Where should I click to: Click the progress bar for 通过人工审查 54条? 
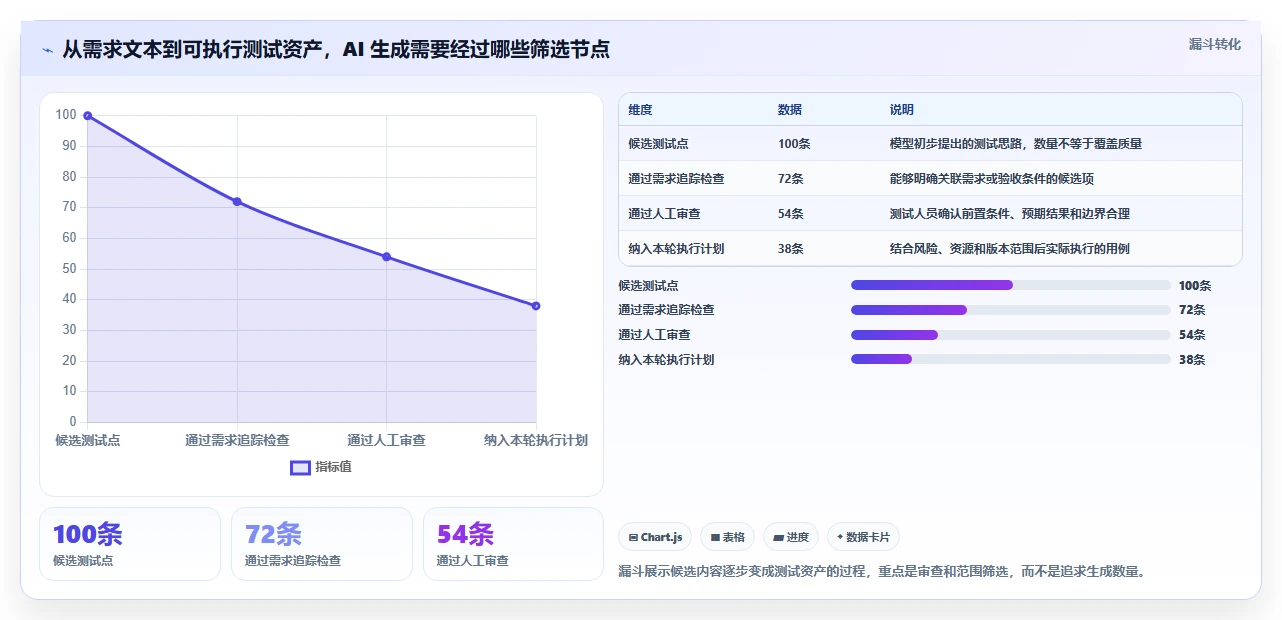(x=1010, y=335)
